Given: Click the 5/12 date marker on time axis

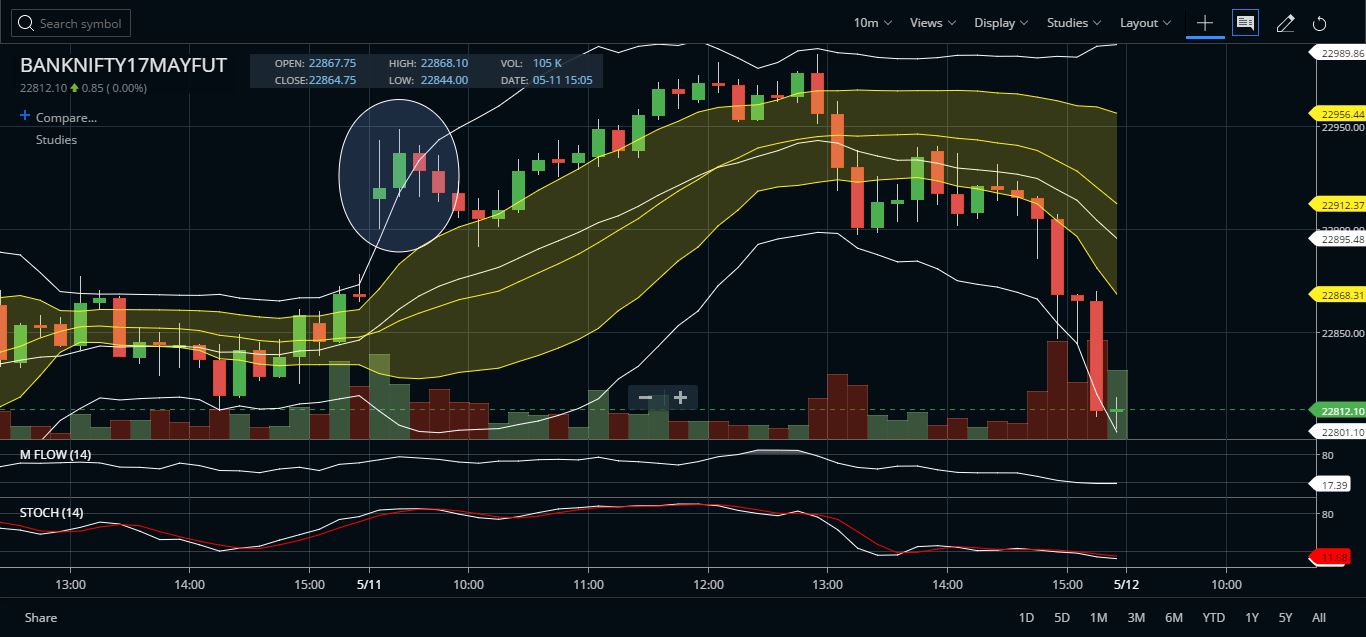Looking at the screenshot, I should click(x=1126, y=584).
